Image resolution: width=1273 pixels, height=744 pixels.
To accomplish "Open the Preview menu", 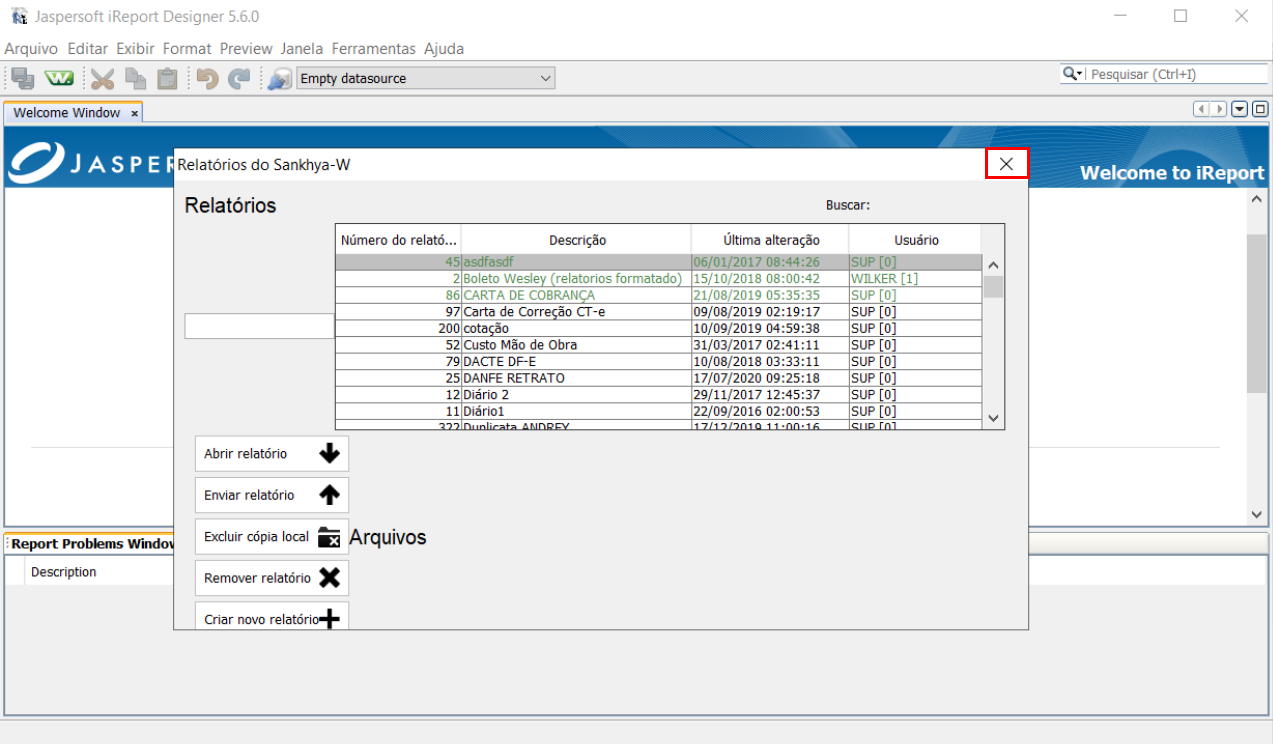I will 246,48.
